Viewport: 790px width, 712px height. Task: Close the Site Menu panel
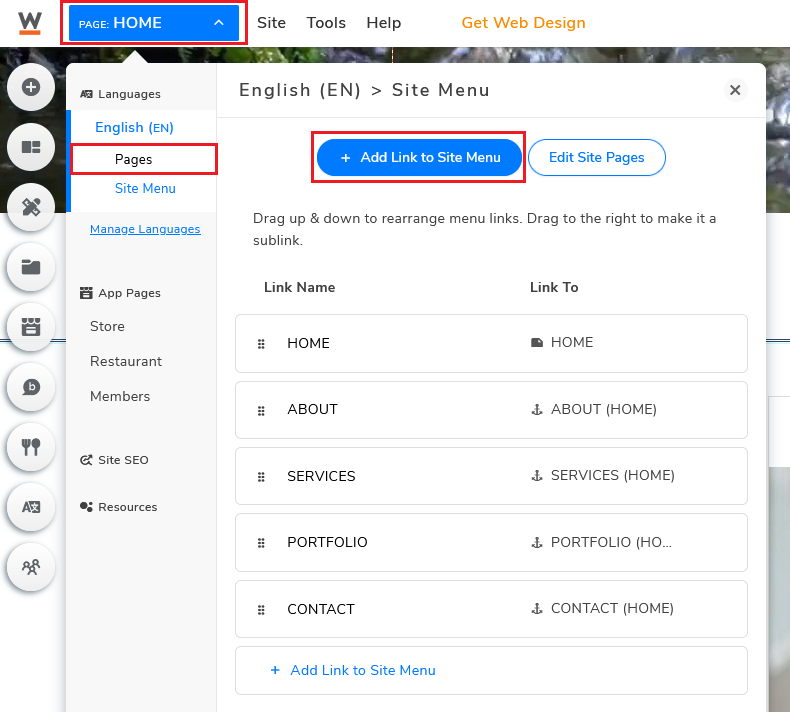(735, 90)
